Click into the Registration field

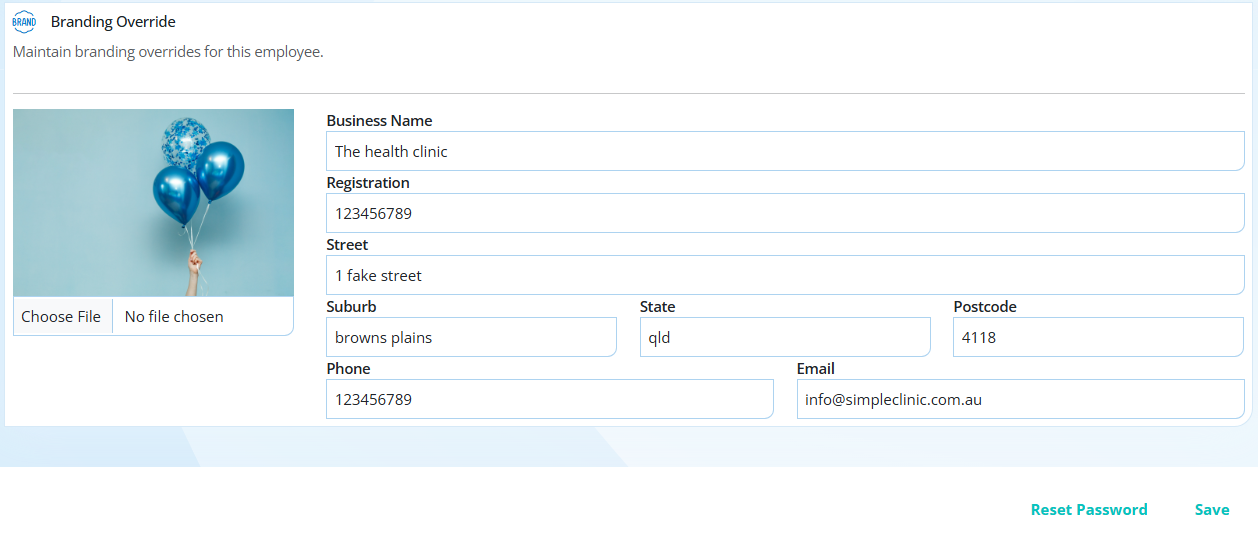click(785, 214)
